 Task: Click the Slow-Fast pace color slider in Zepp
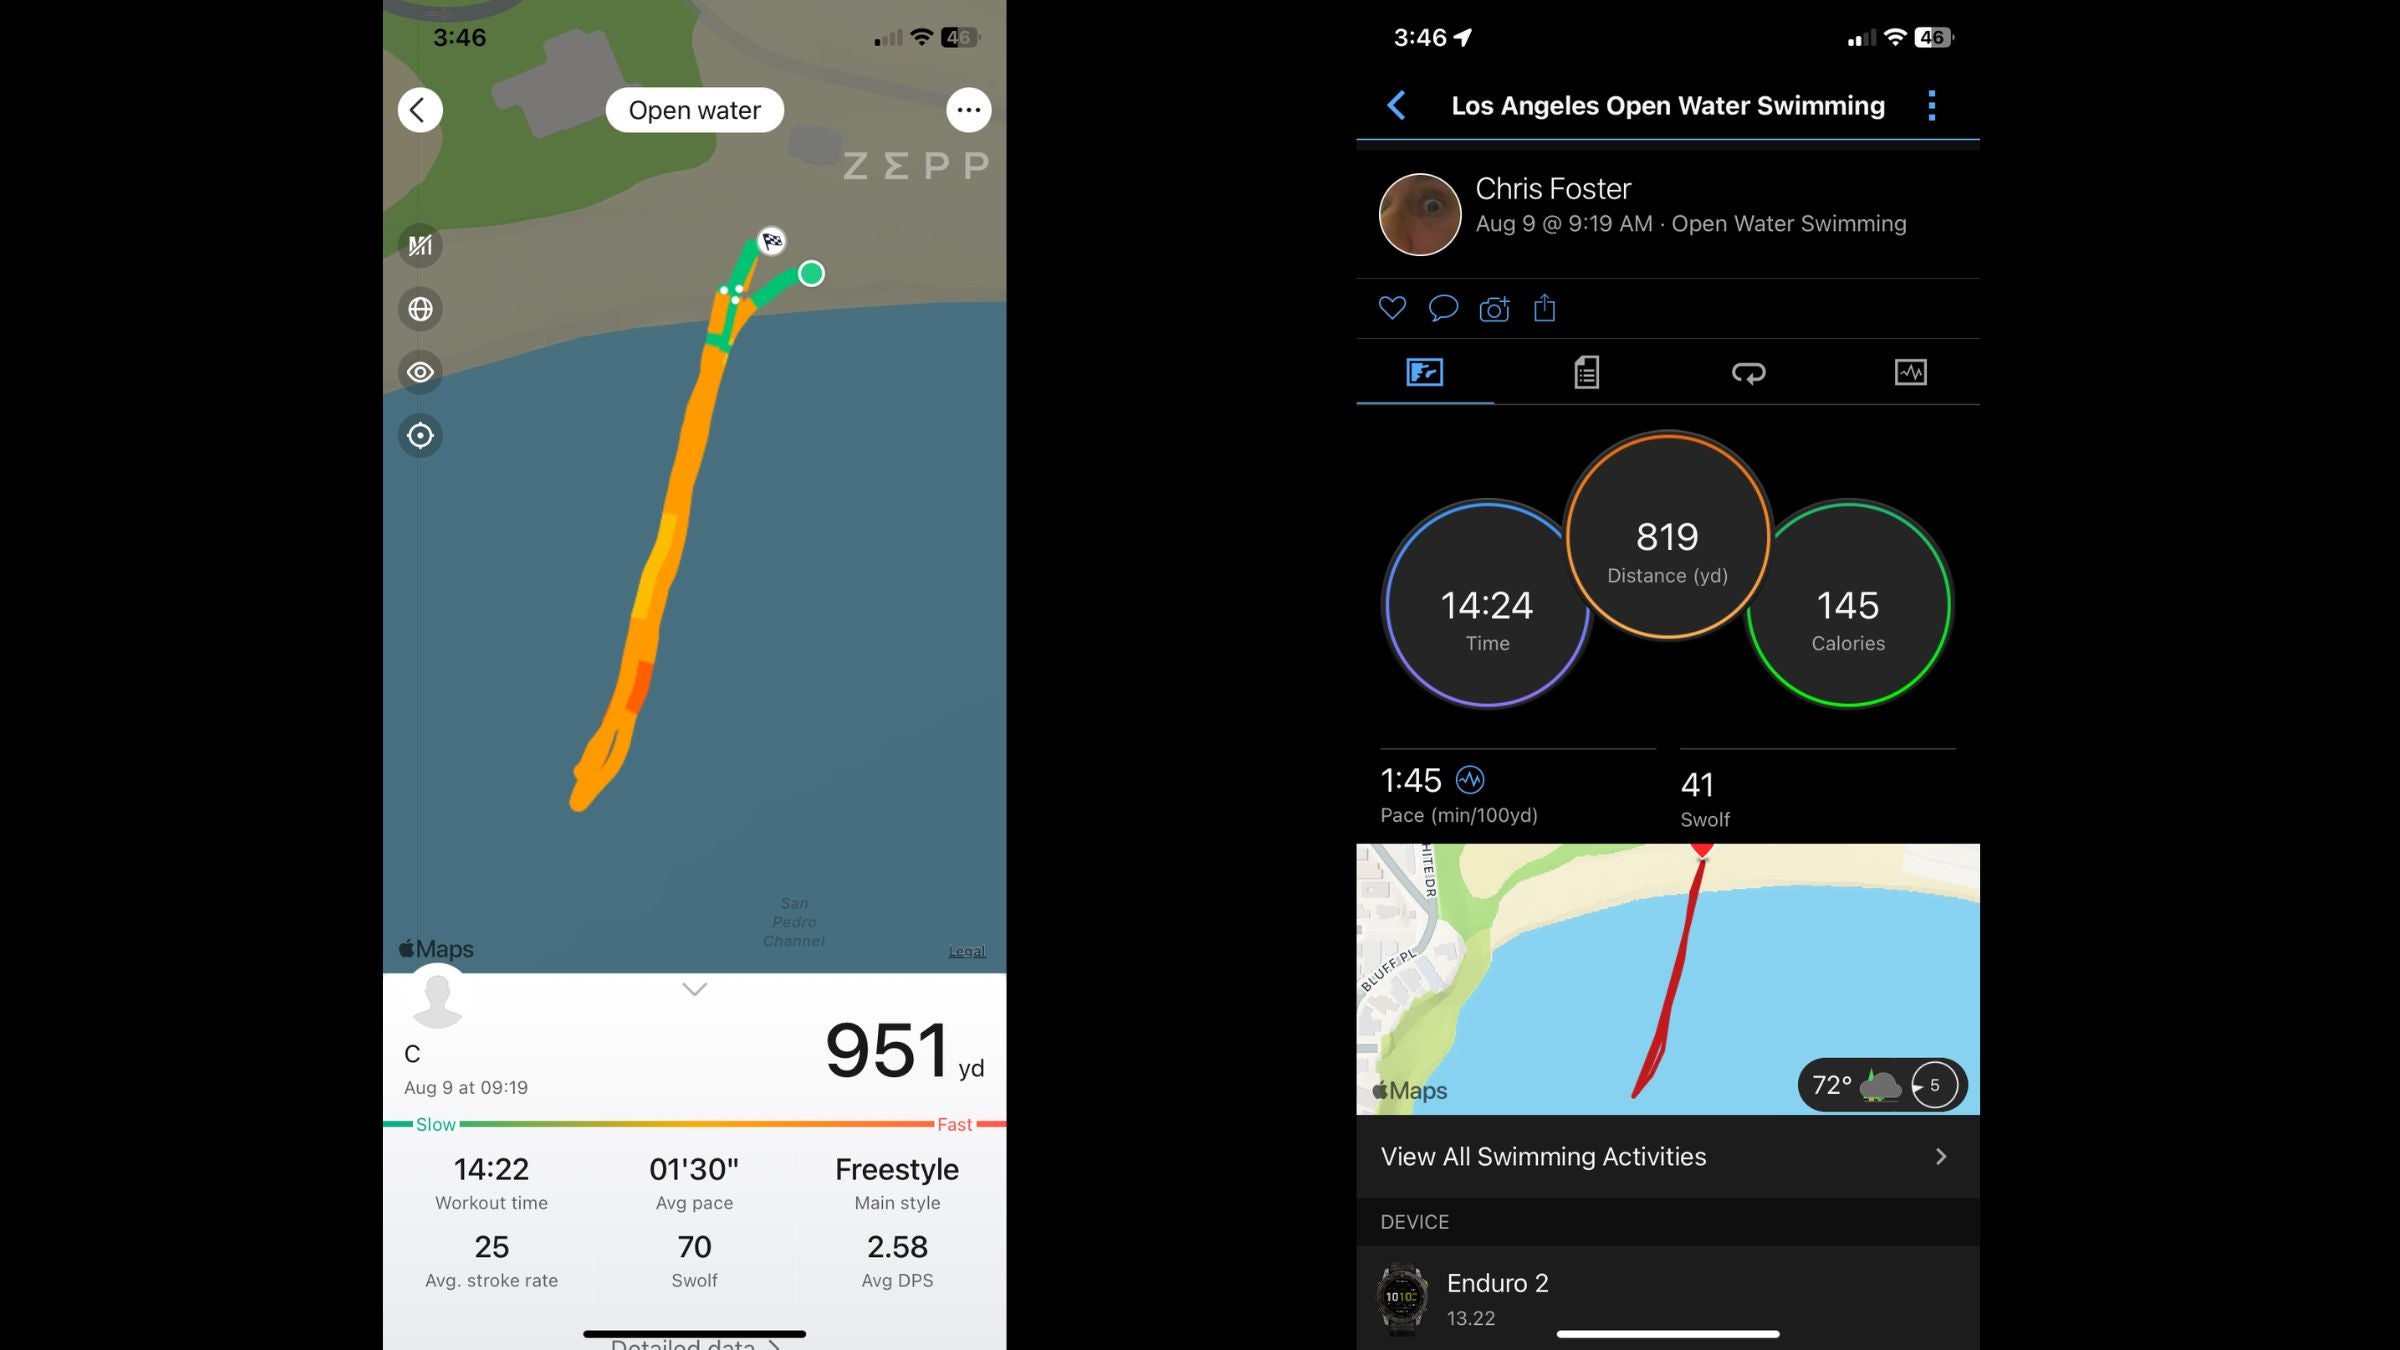point(694,1124)
